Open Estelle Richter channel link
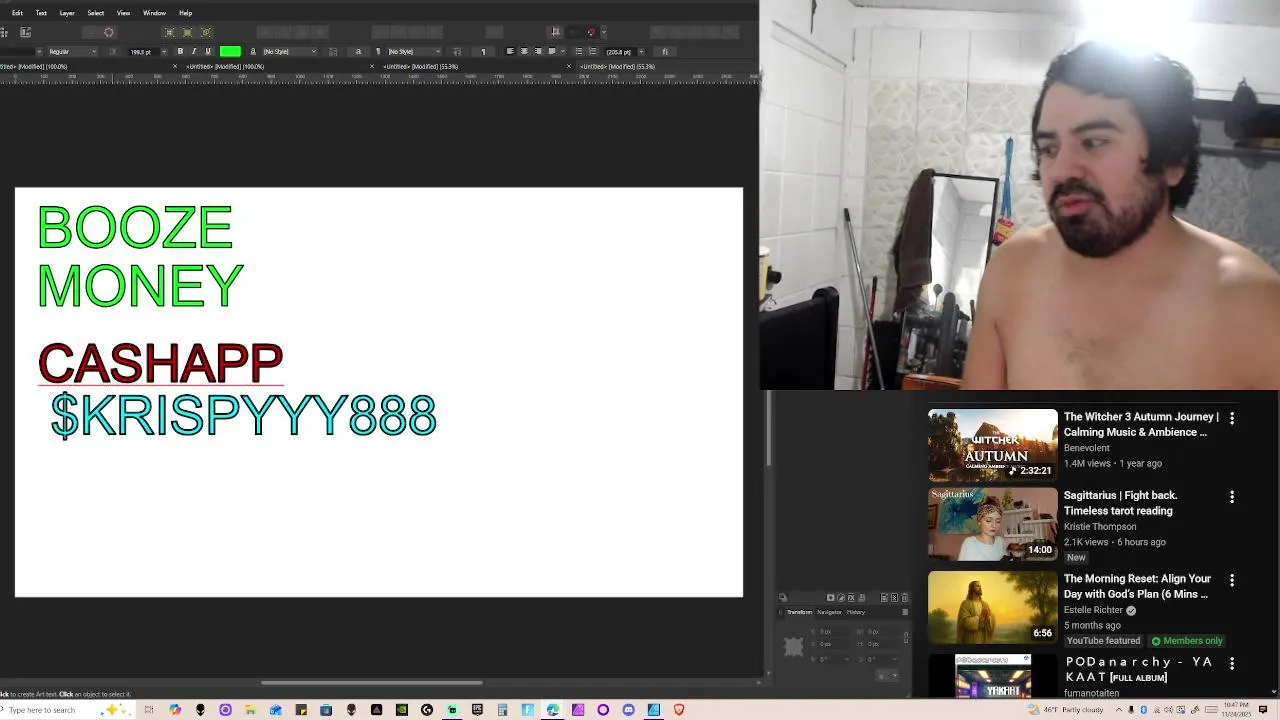The image size is (1280, 720). point(1093,610)
